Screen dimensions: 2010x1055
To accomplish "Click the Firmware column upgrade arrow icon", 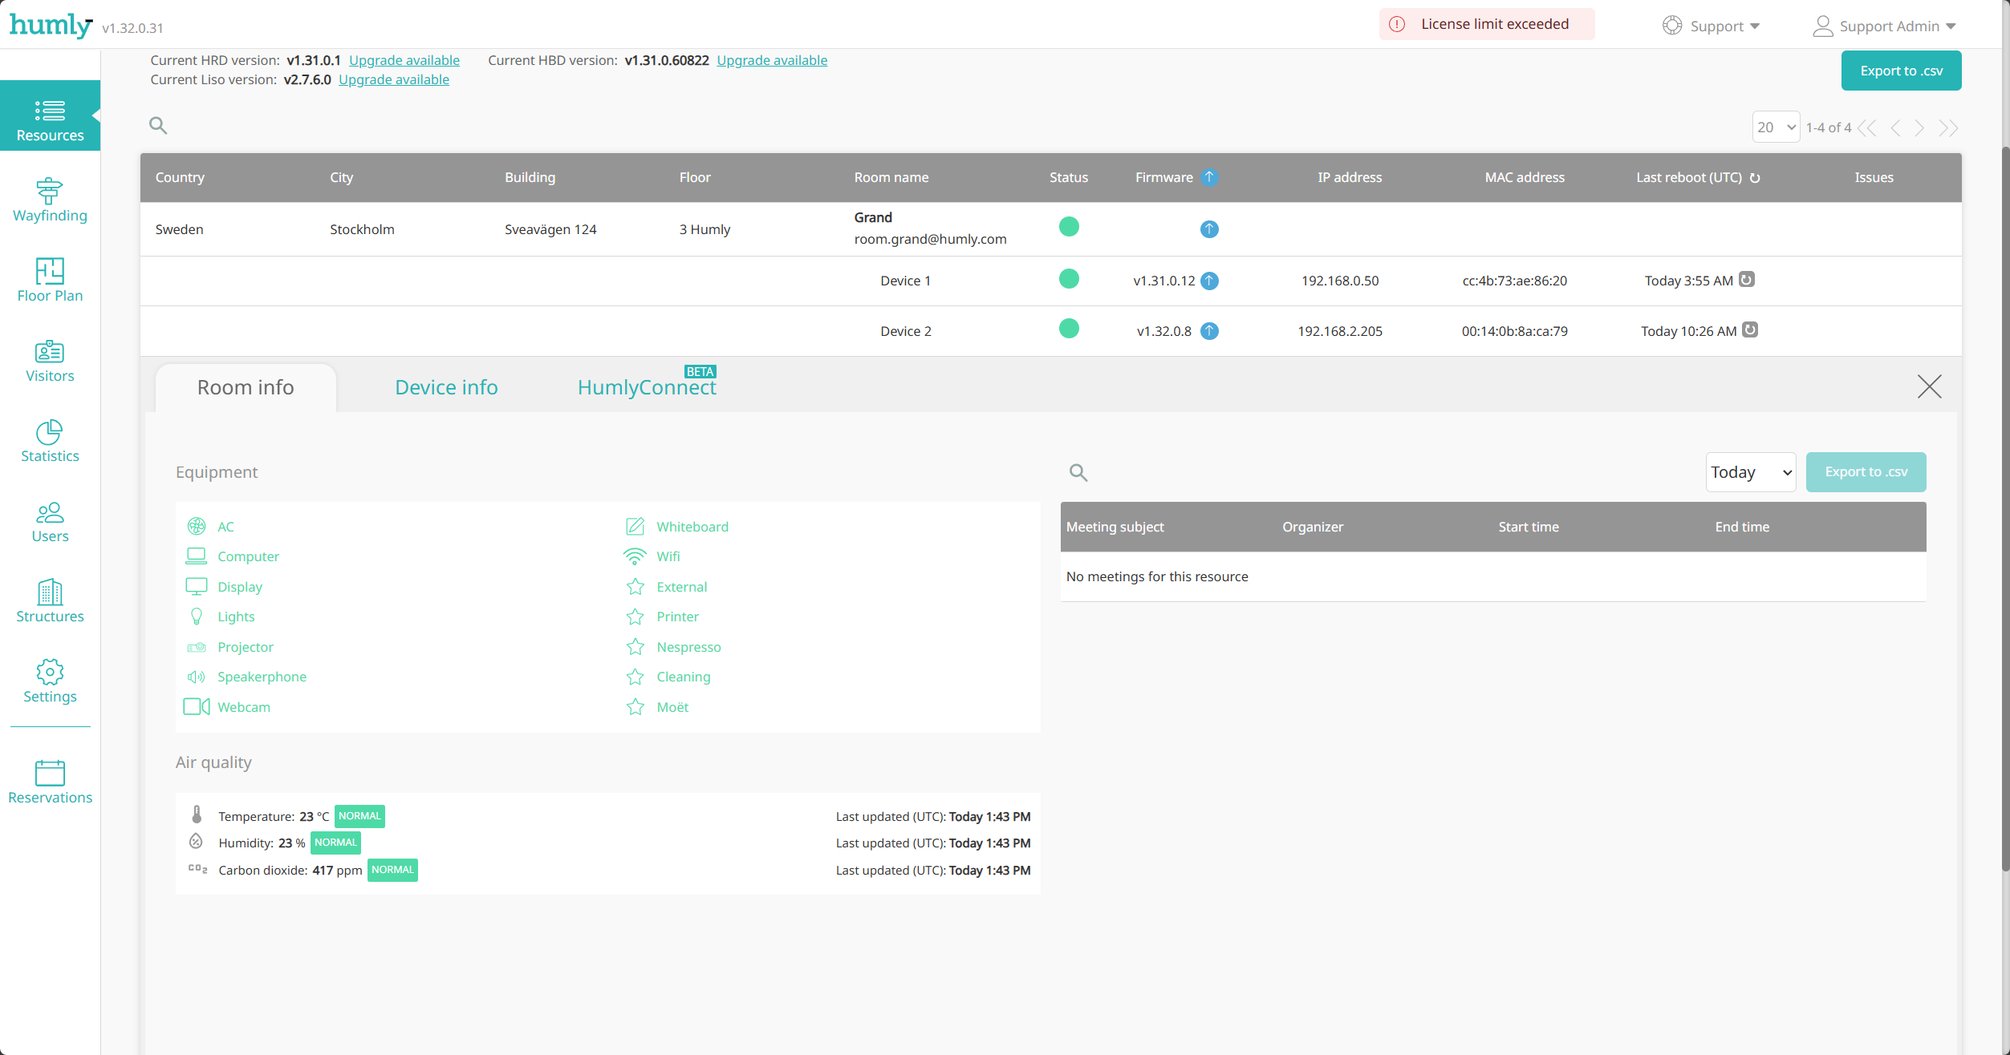I will click(1209, 177).
